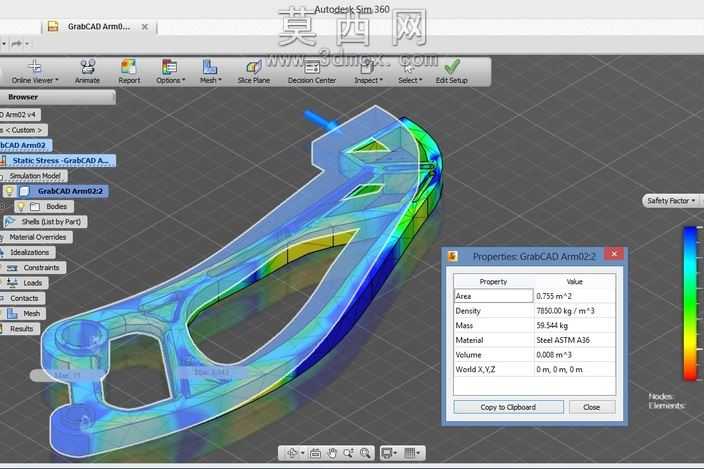
Task: Click the document icon on the GrabCAD tab
Action: tap(53, 26)
